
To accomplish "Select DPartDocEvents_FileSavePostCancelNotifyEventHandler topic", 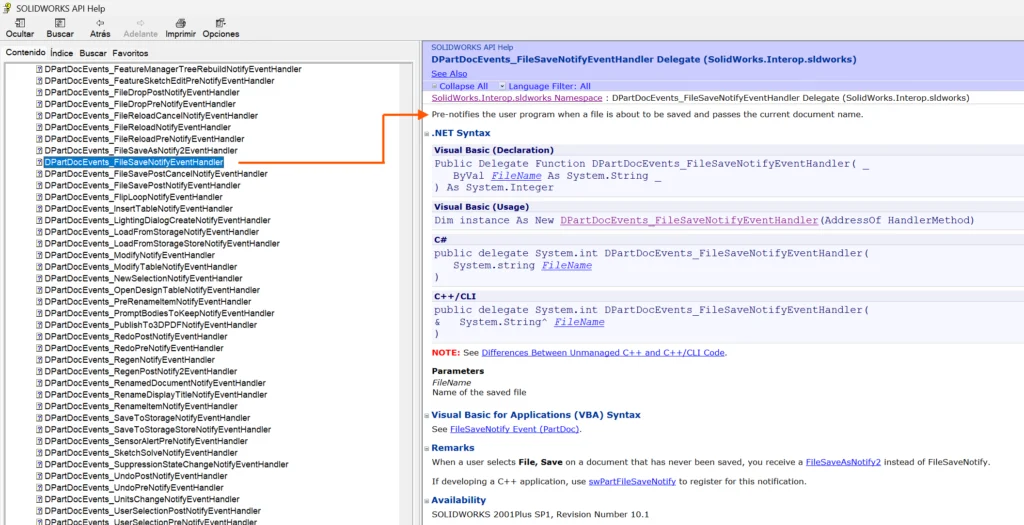I will coord(155,174).
